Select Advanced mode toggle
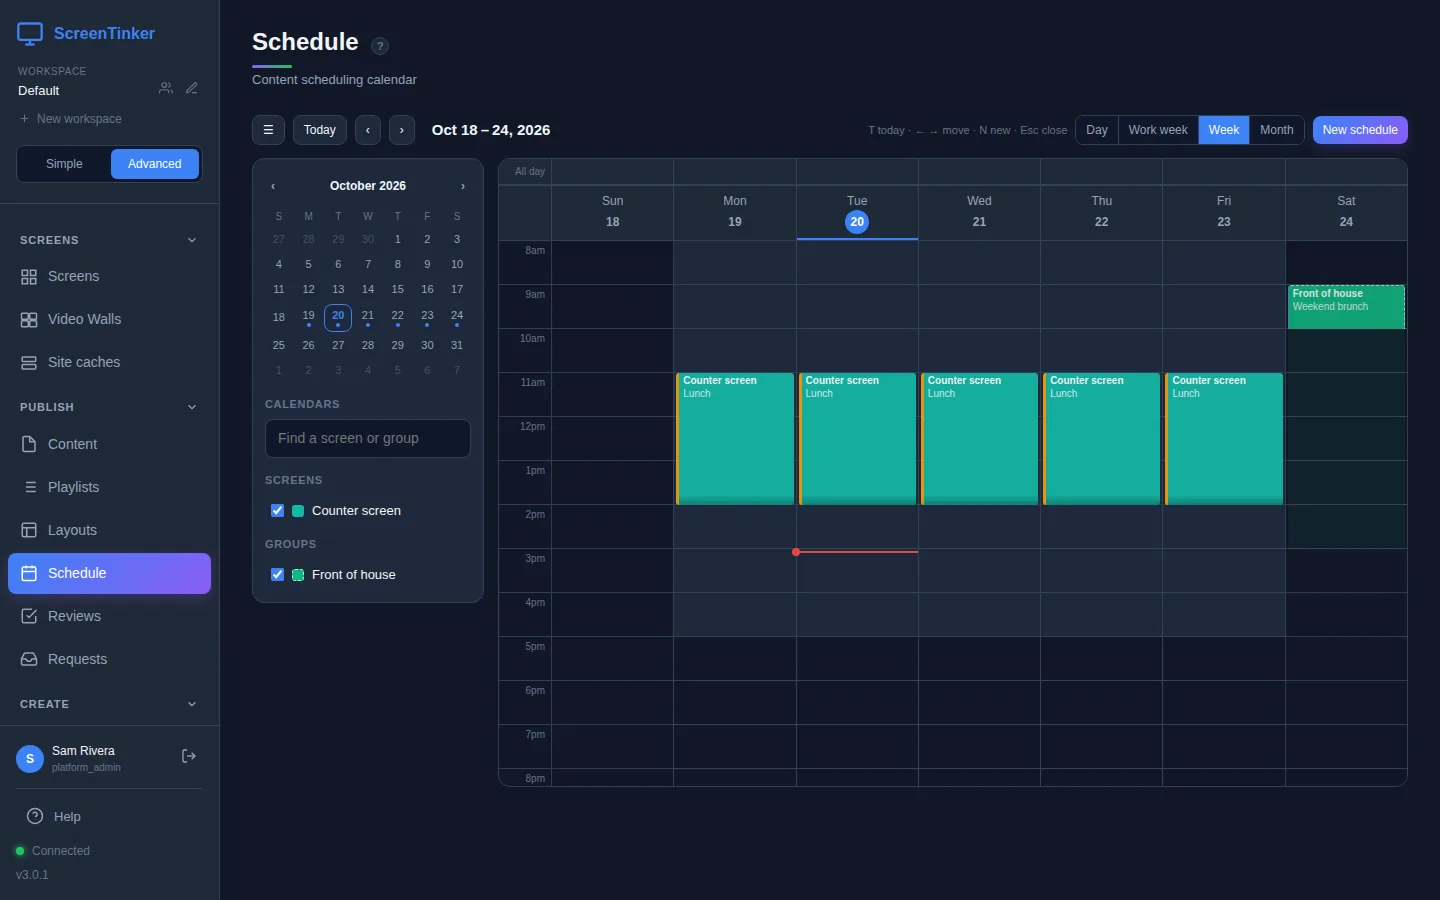The height and width of the screenshot is (900, 1440). pos(155,164)
